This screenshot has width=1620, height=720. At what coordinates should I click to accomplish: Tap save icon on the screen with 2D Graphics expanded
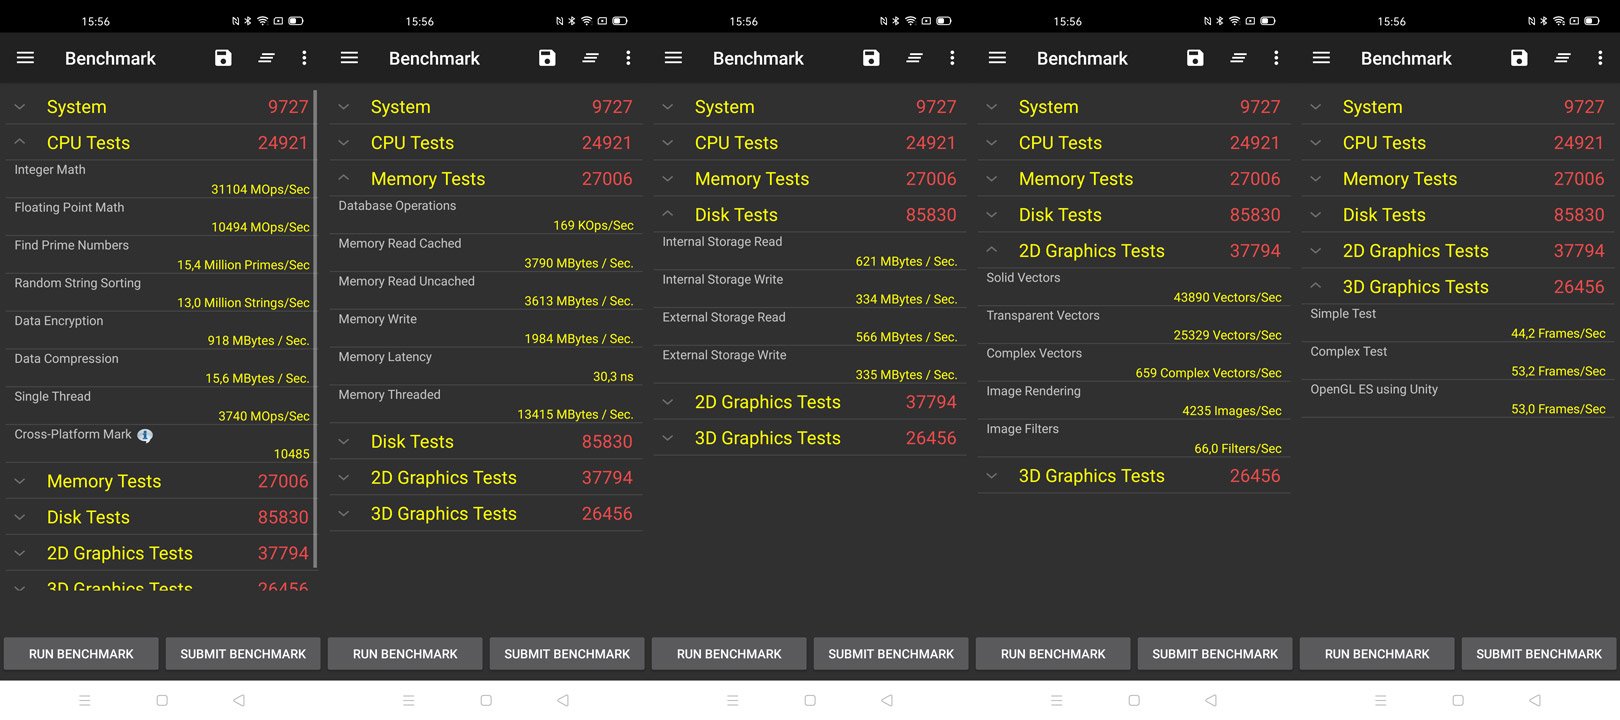1195,58
